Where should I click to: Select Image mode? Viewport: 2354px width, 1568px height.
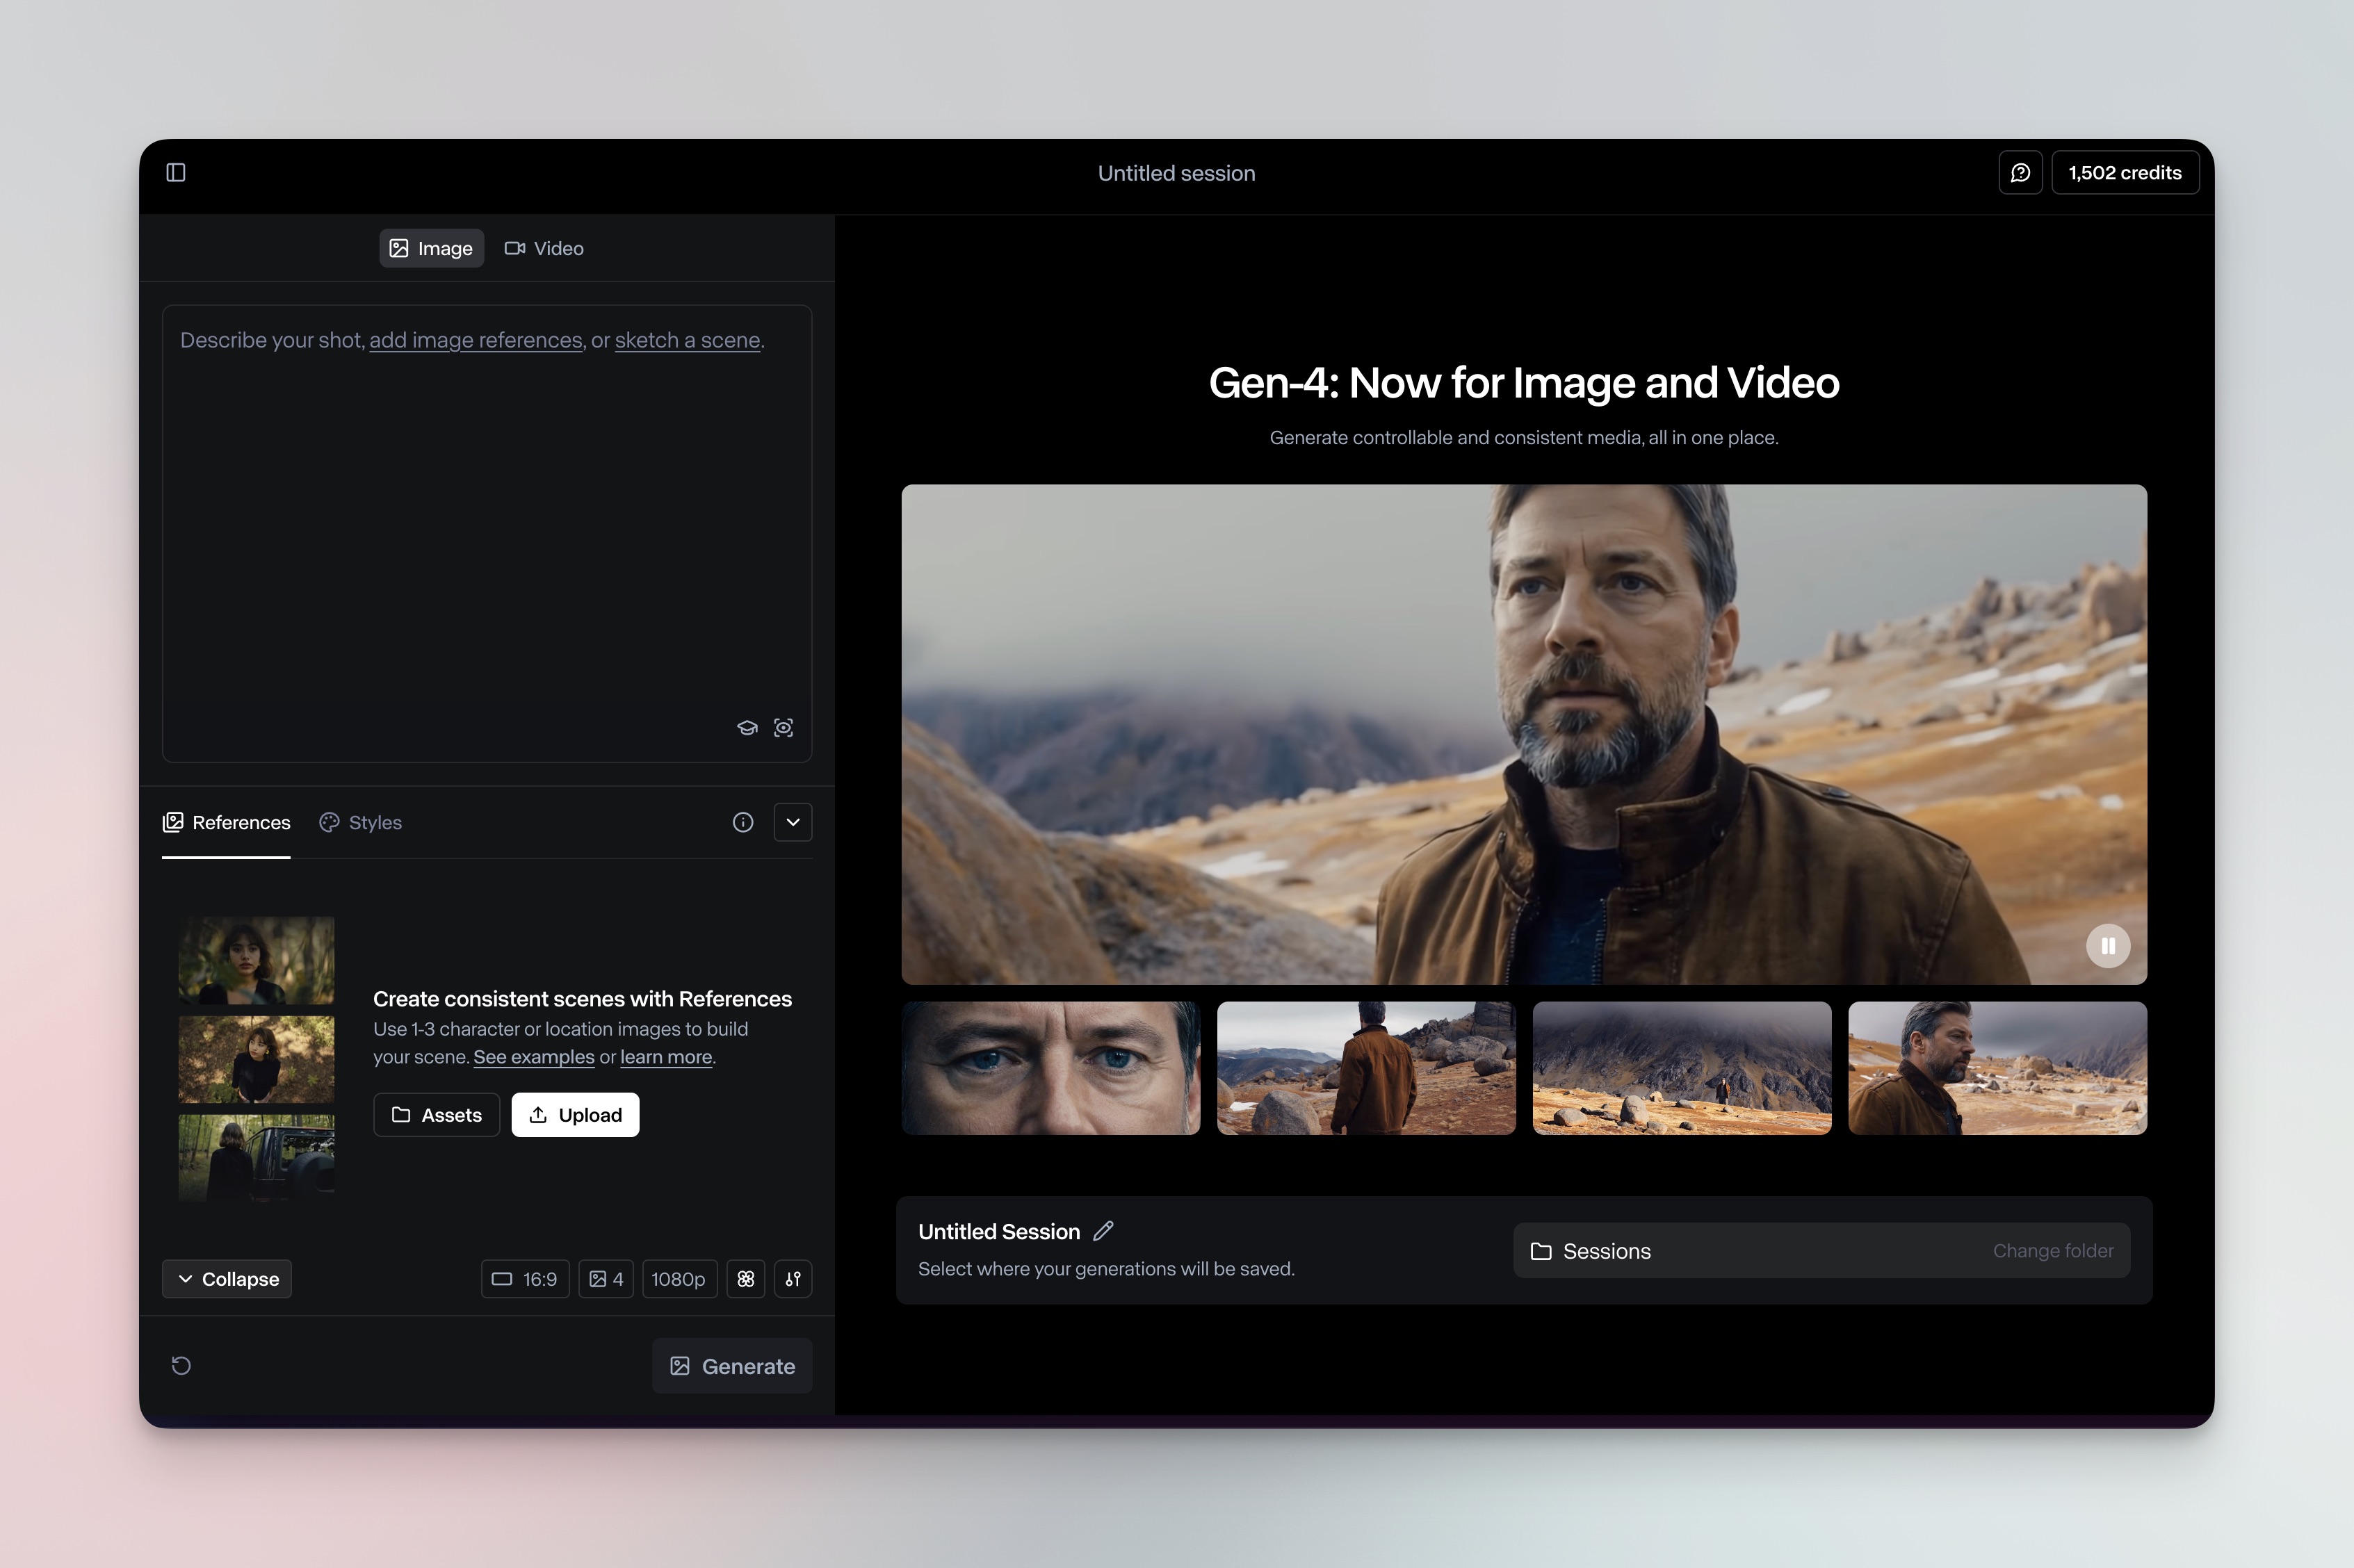[431, 248]
